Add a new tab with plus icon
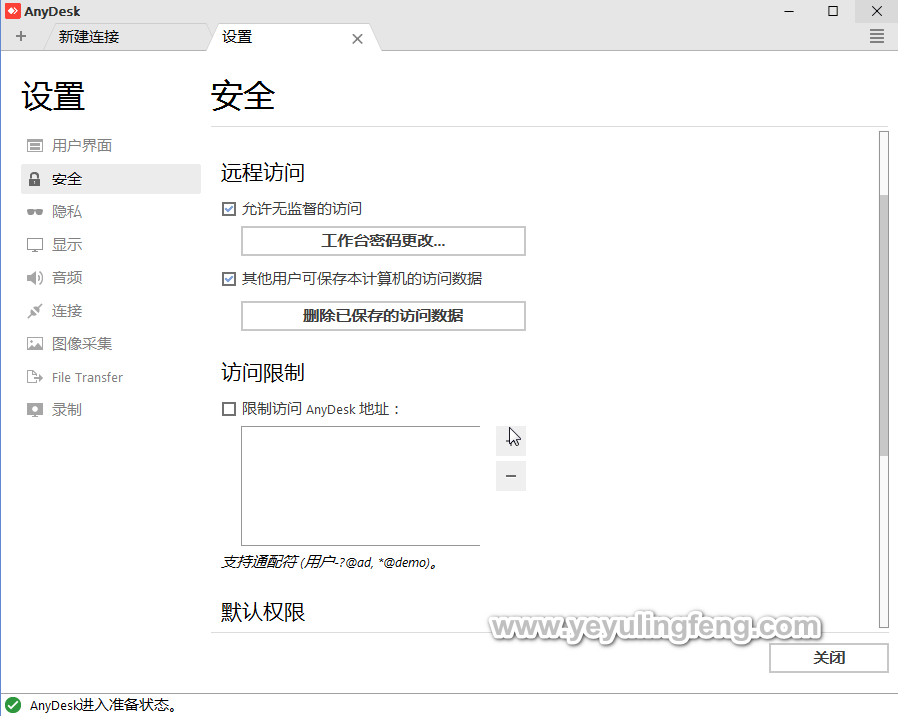Image resolution: width=898 pixels, height=716 pixels. (x=21, y=36)
